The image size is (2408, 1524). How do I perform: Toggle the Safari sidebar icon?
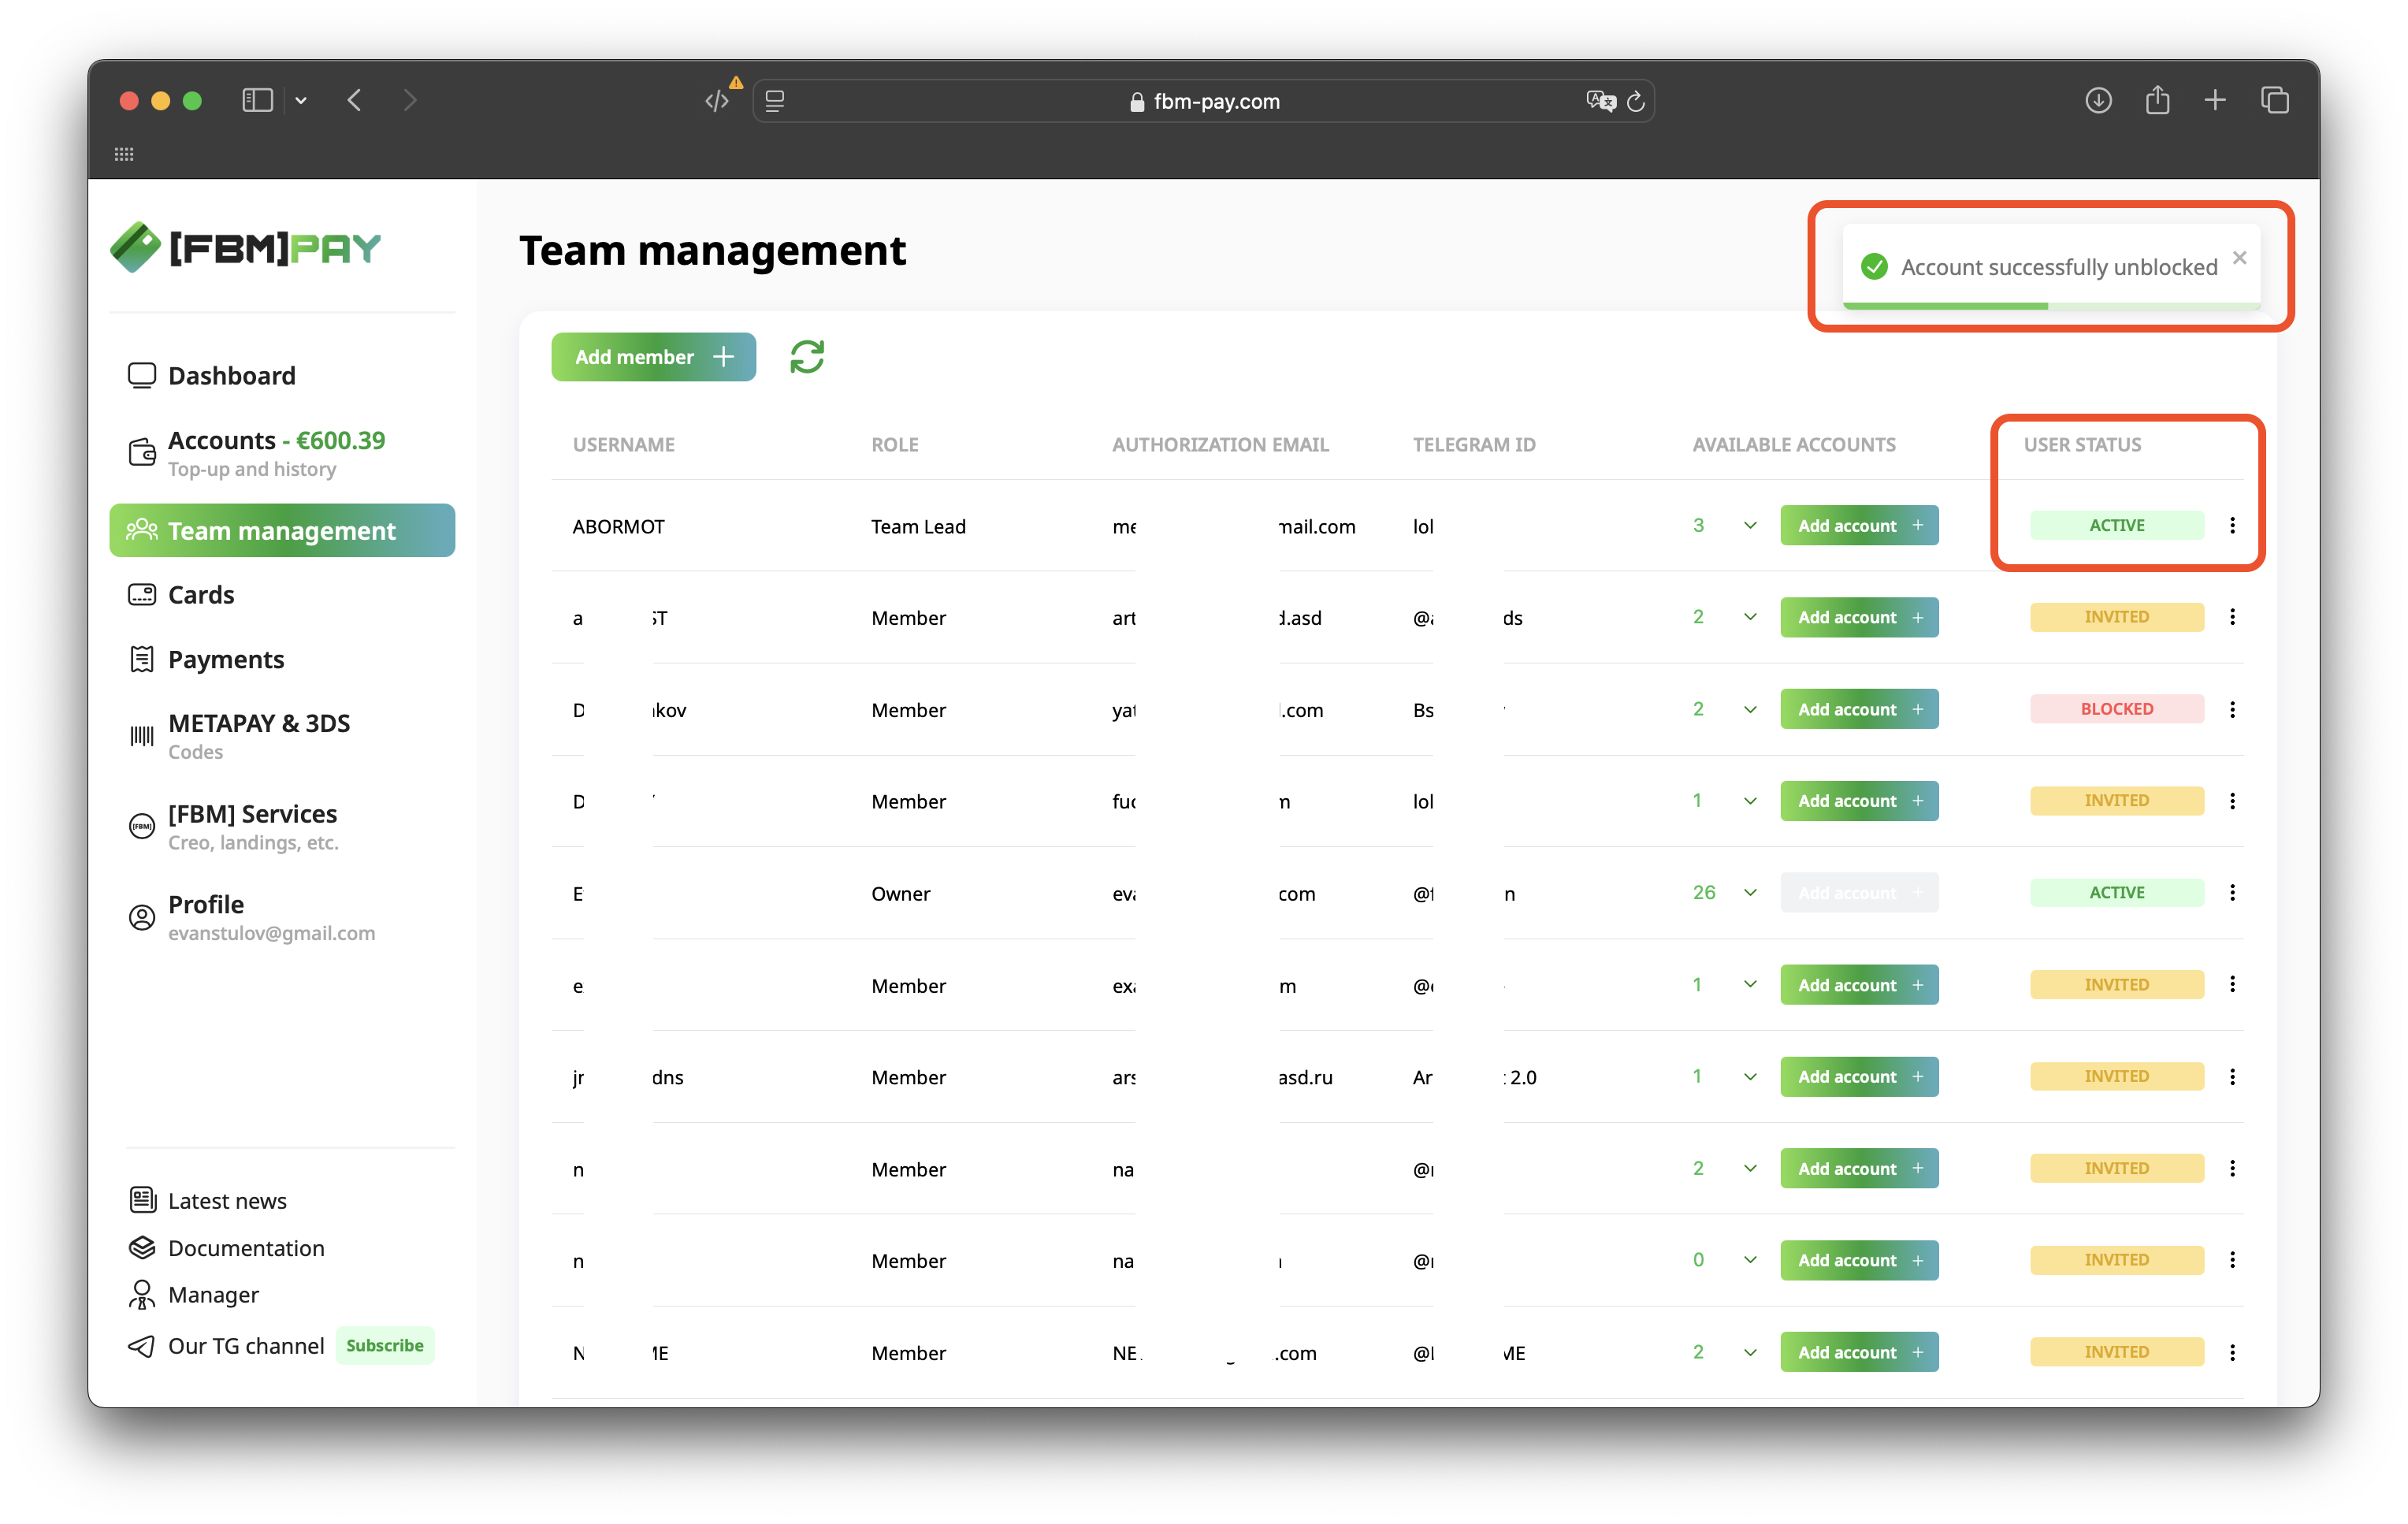(x=257, y=101)
